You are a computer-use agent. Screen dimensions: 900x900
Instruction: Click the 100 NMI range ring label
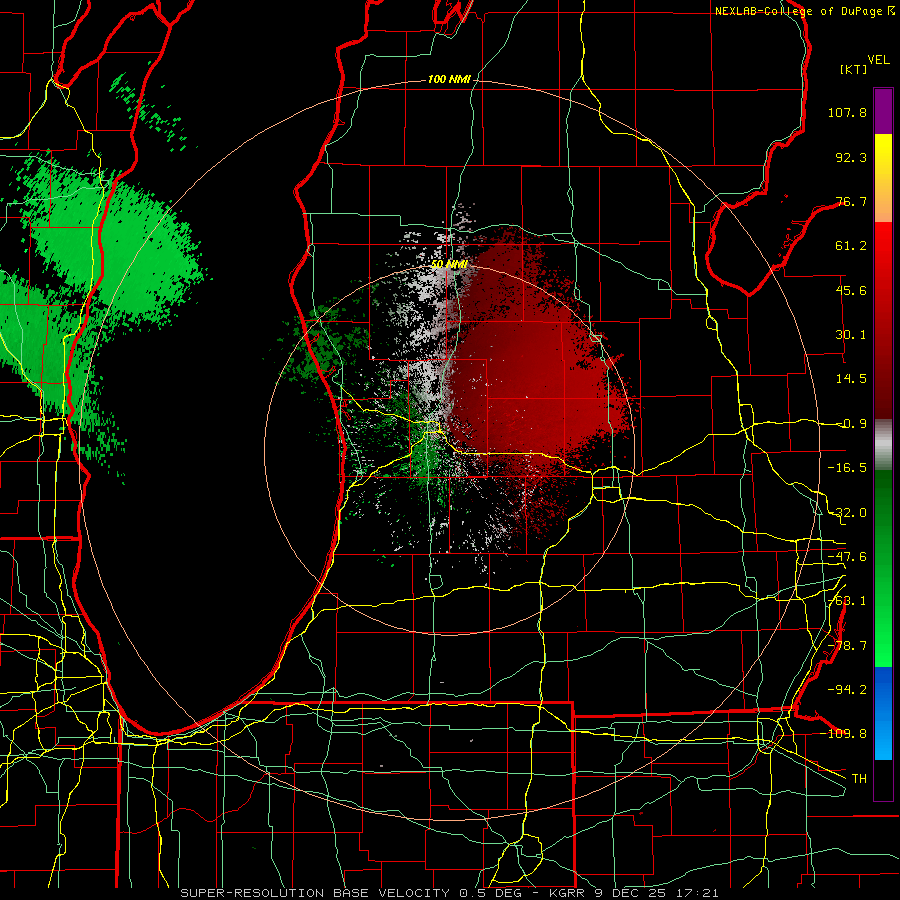pyautogui.click(x=449, y=79)
